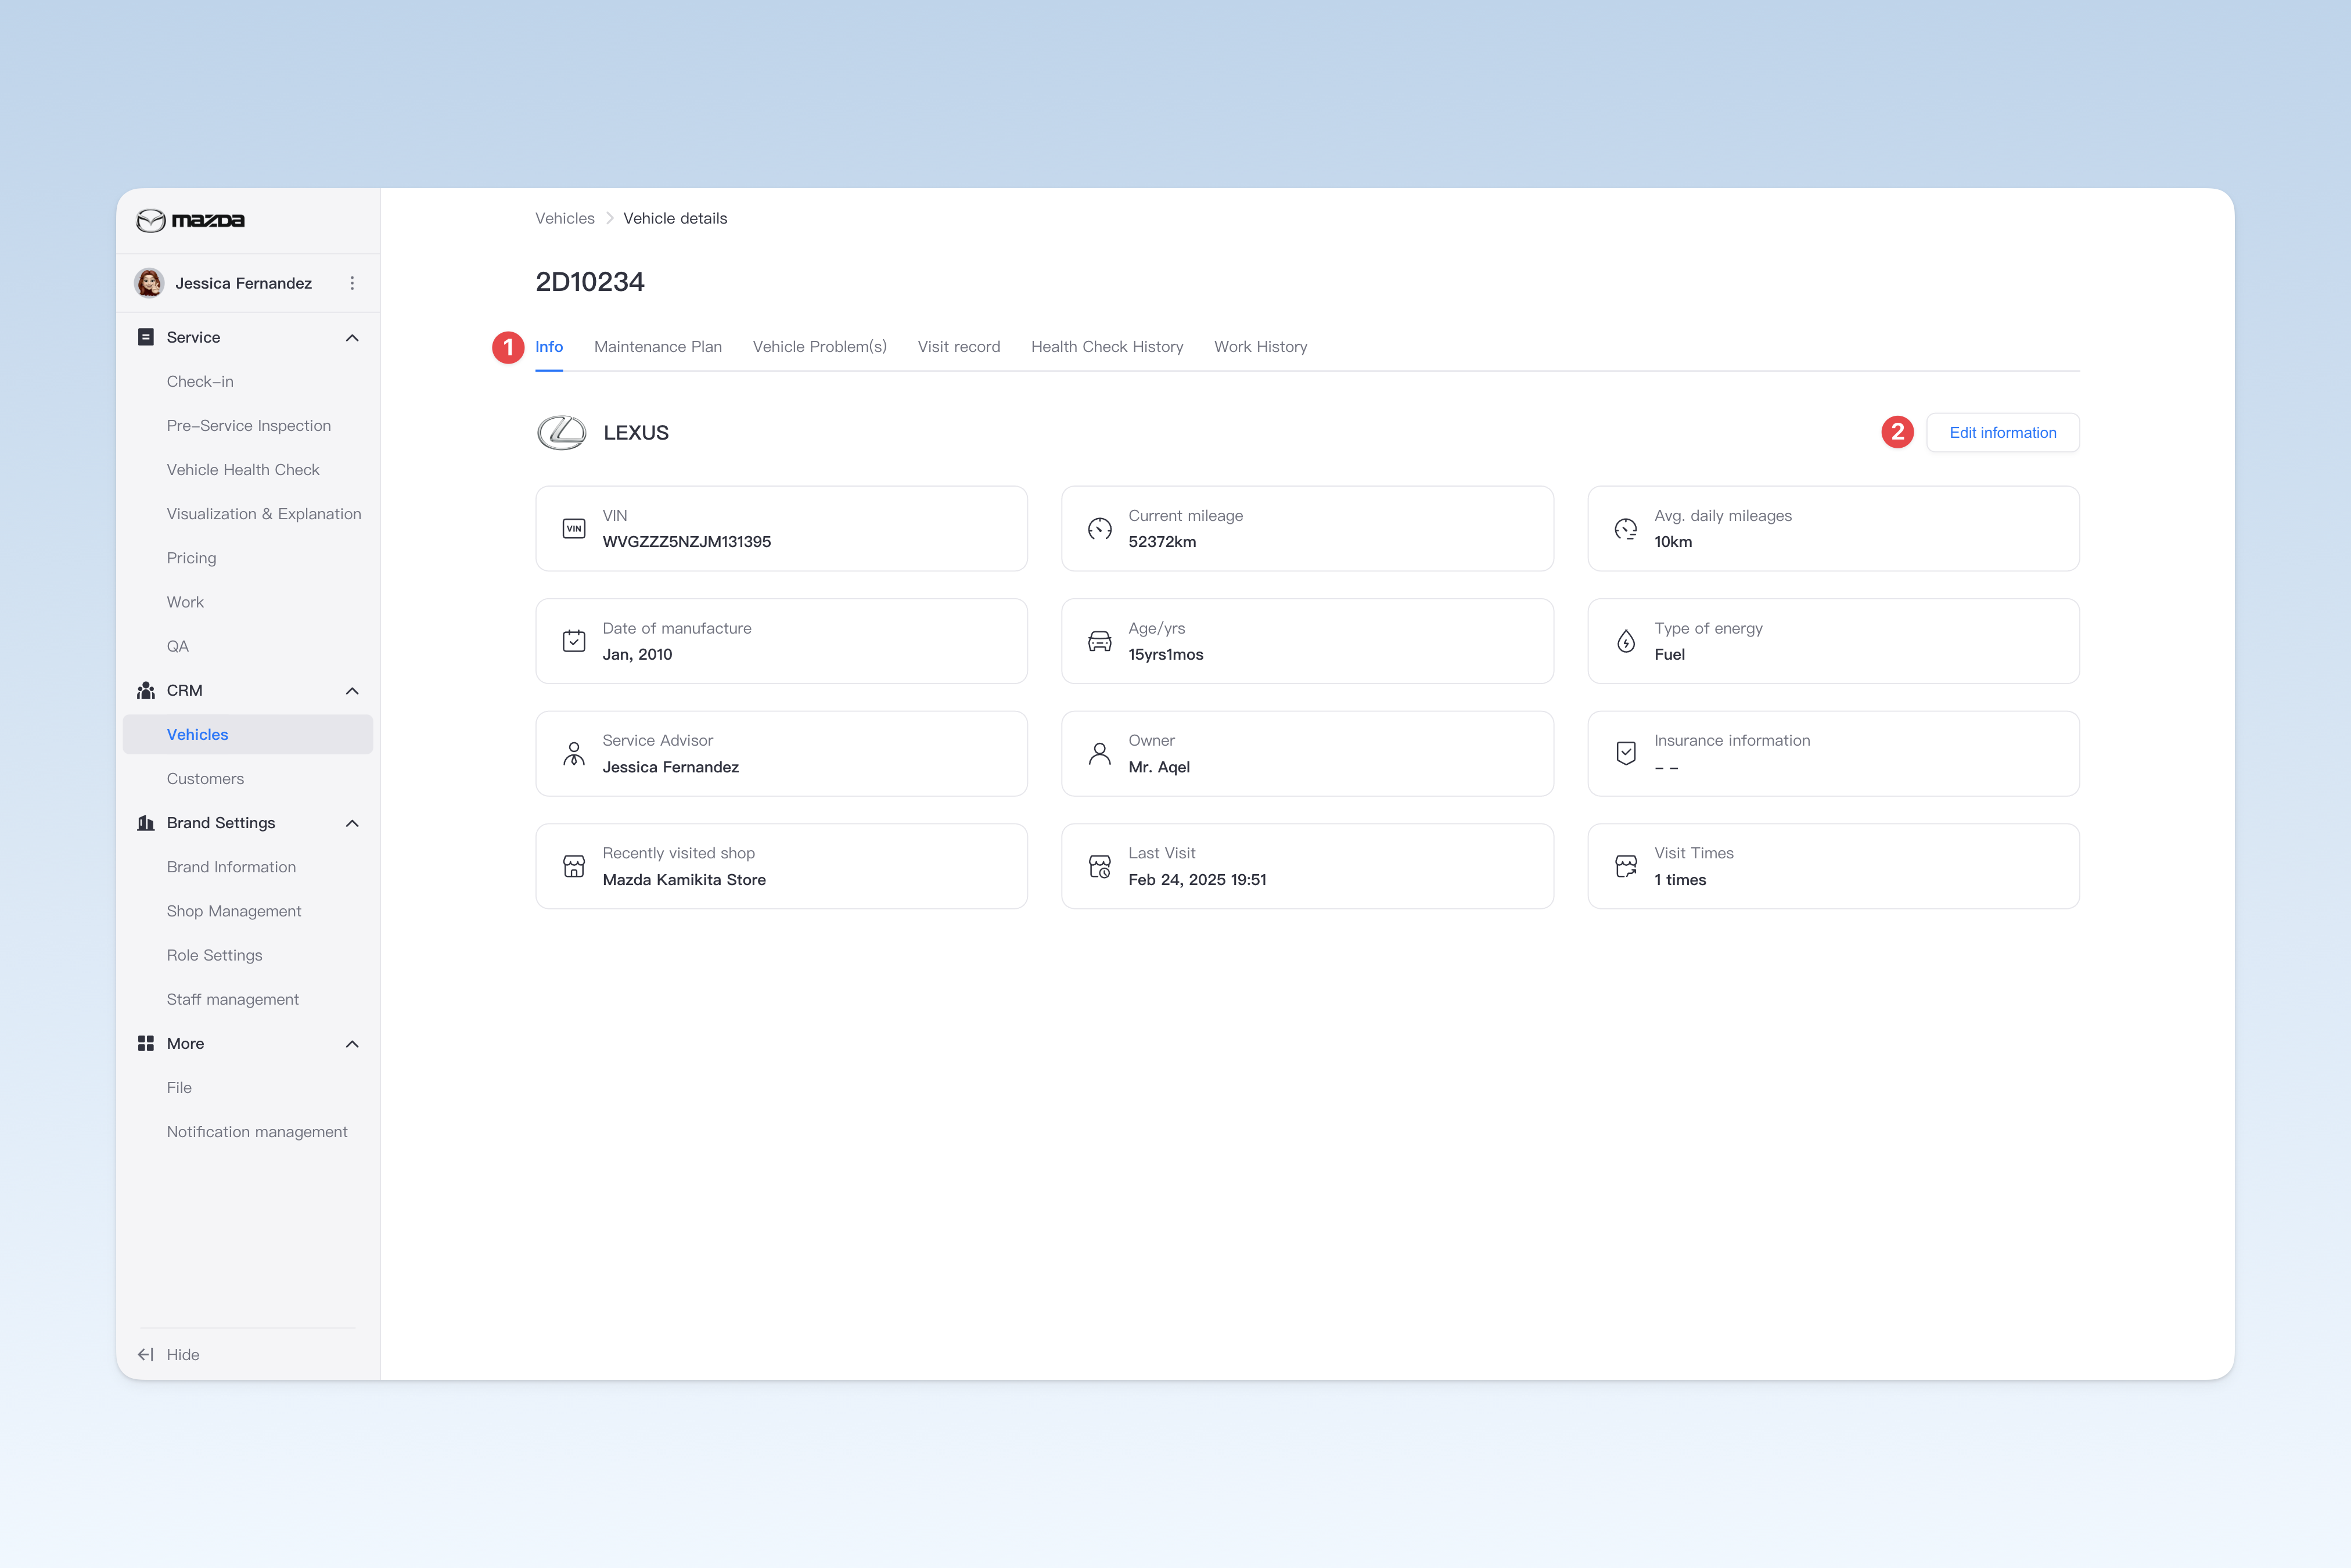The image size is (2351, 1568).
Task: Click the Insurance information shield icon
Action: click(1626, 754)
